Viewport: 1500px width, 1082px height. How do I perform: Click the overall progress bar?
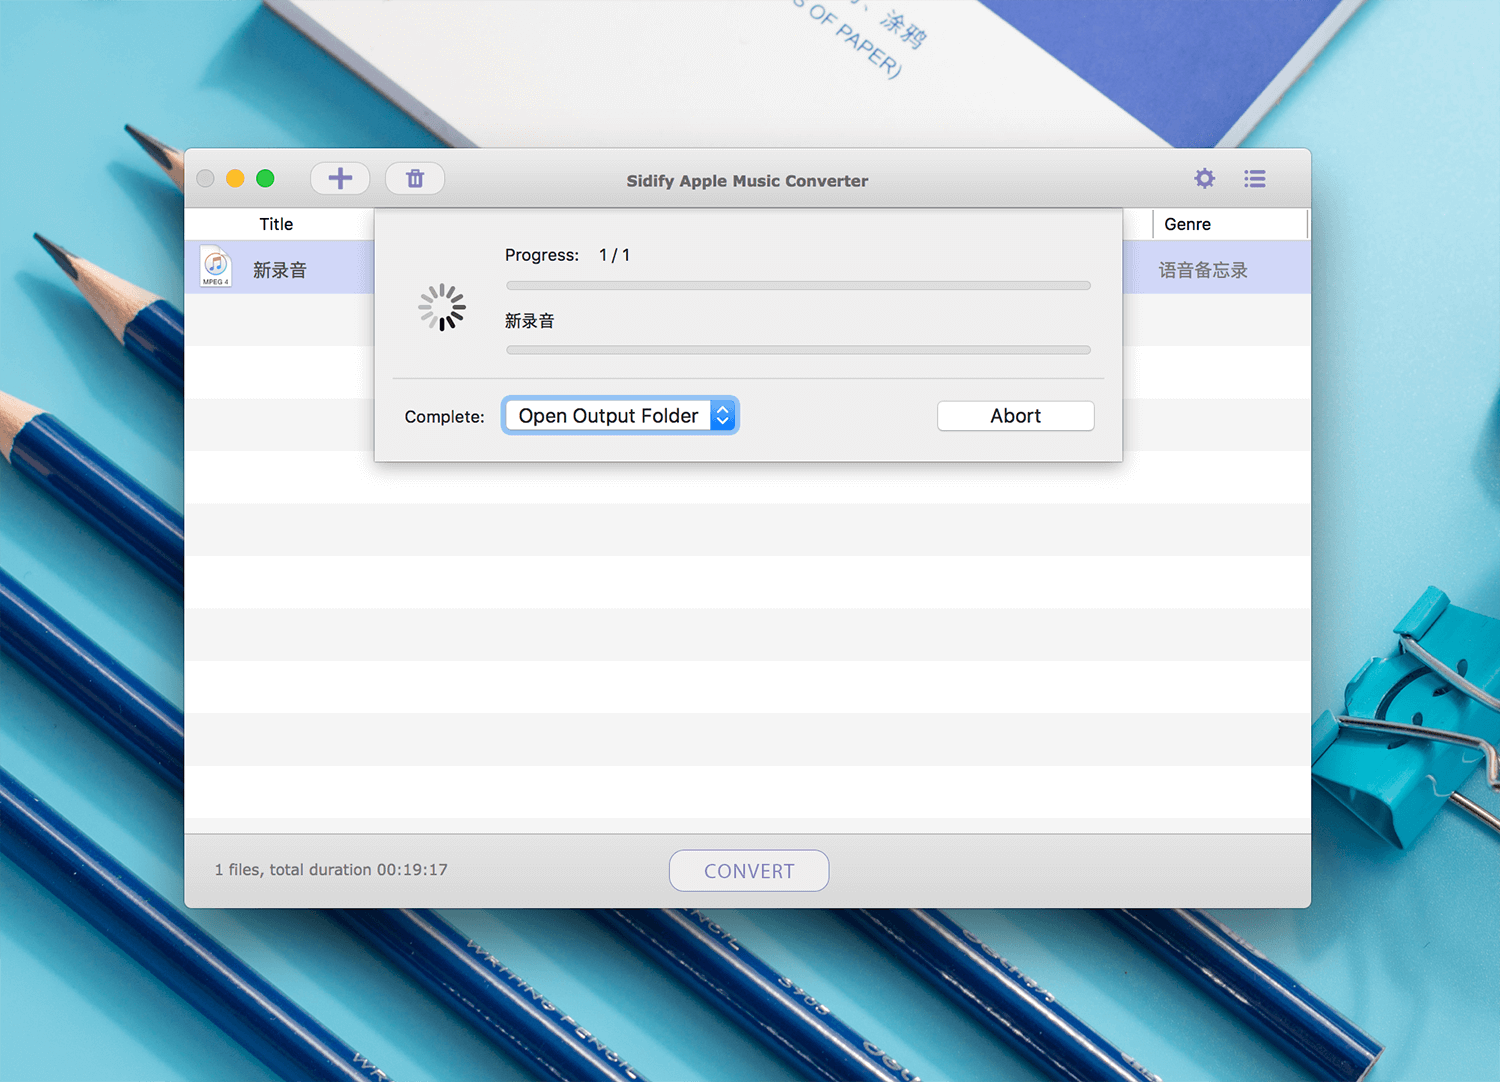click(798, 286)
